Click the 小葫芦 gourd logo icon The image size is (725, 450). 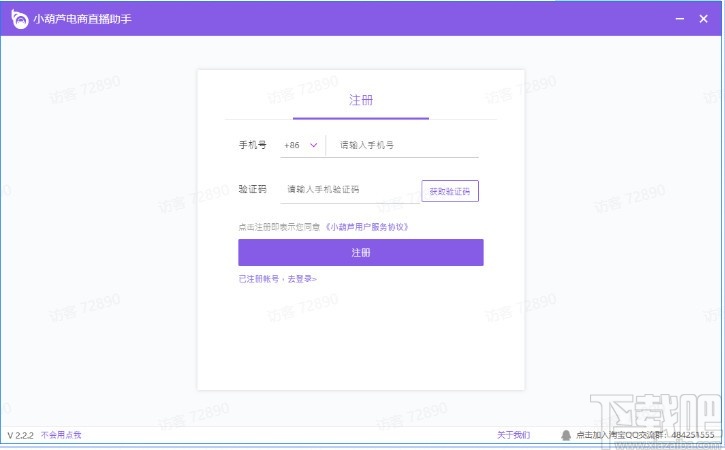click(x=19, y=19)
